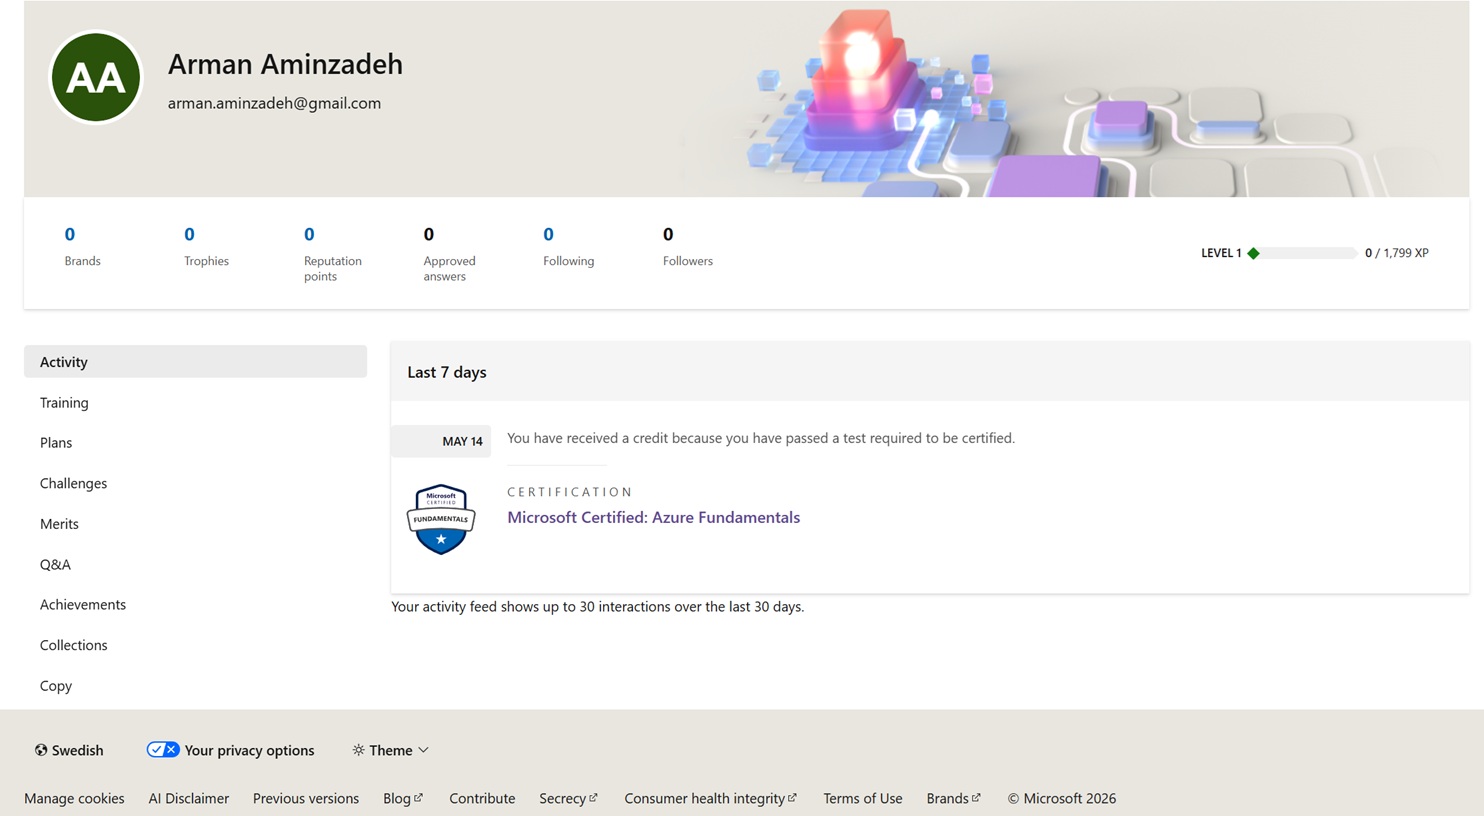The height and width of the screenshot is (816, 1484).
Task: Click the 0 Reputation points stat
Action: (332, 254)
